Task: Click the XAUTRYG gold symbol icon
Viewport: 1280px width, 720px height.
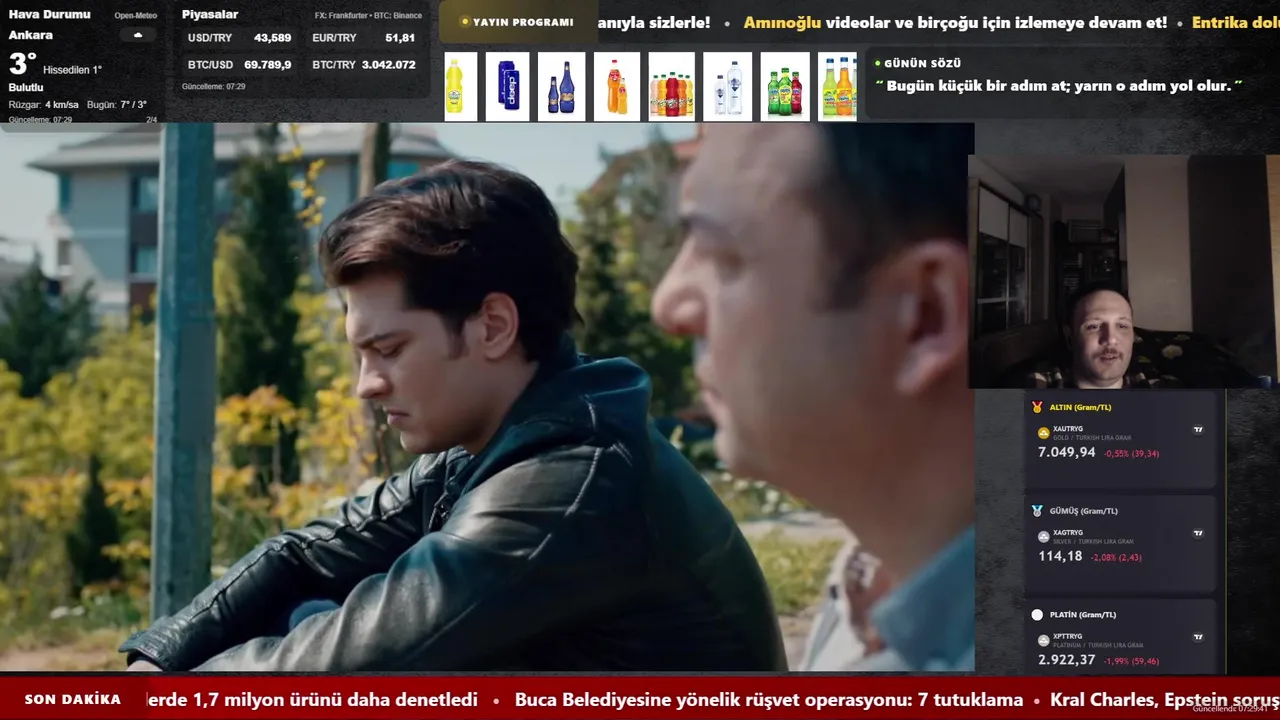Action: pos(1044,432)
